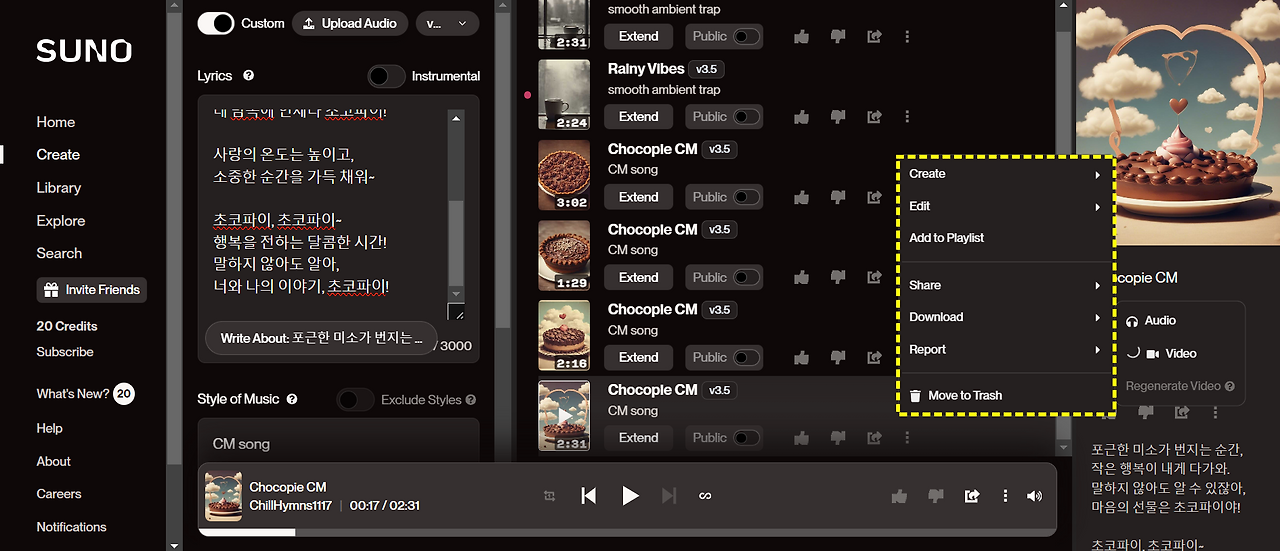This screenshot has height=551, width=1280.
Task: Click the Subscribe link
Action: (x=65, y=352)
